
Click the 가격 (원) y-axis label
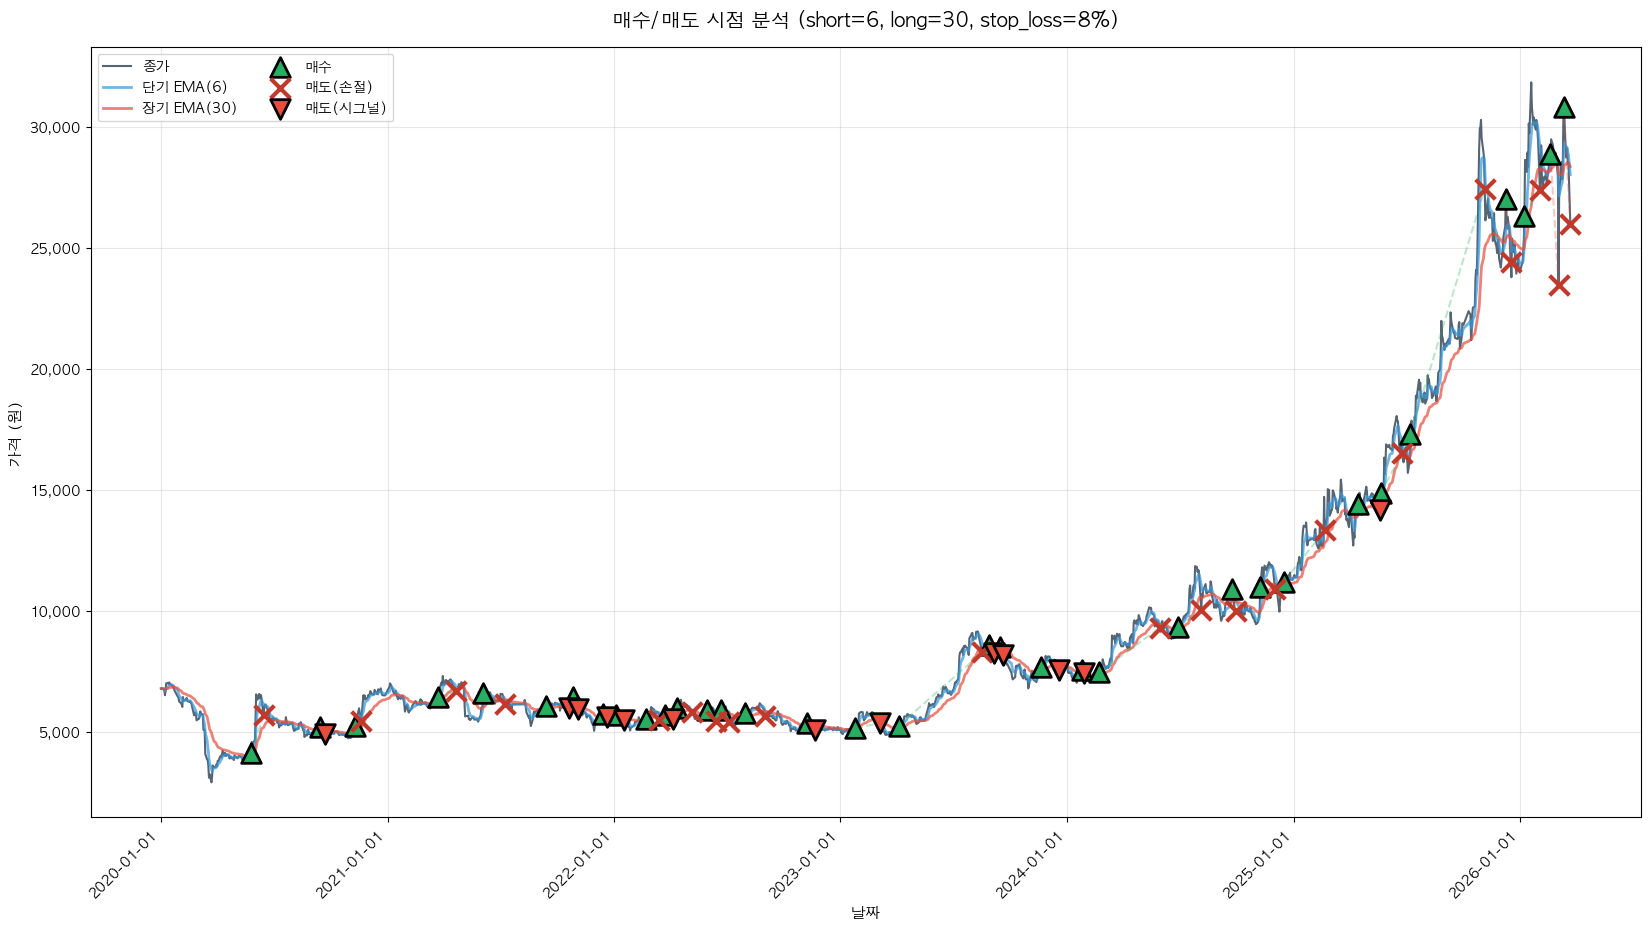tap(14, 433)
